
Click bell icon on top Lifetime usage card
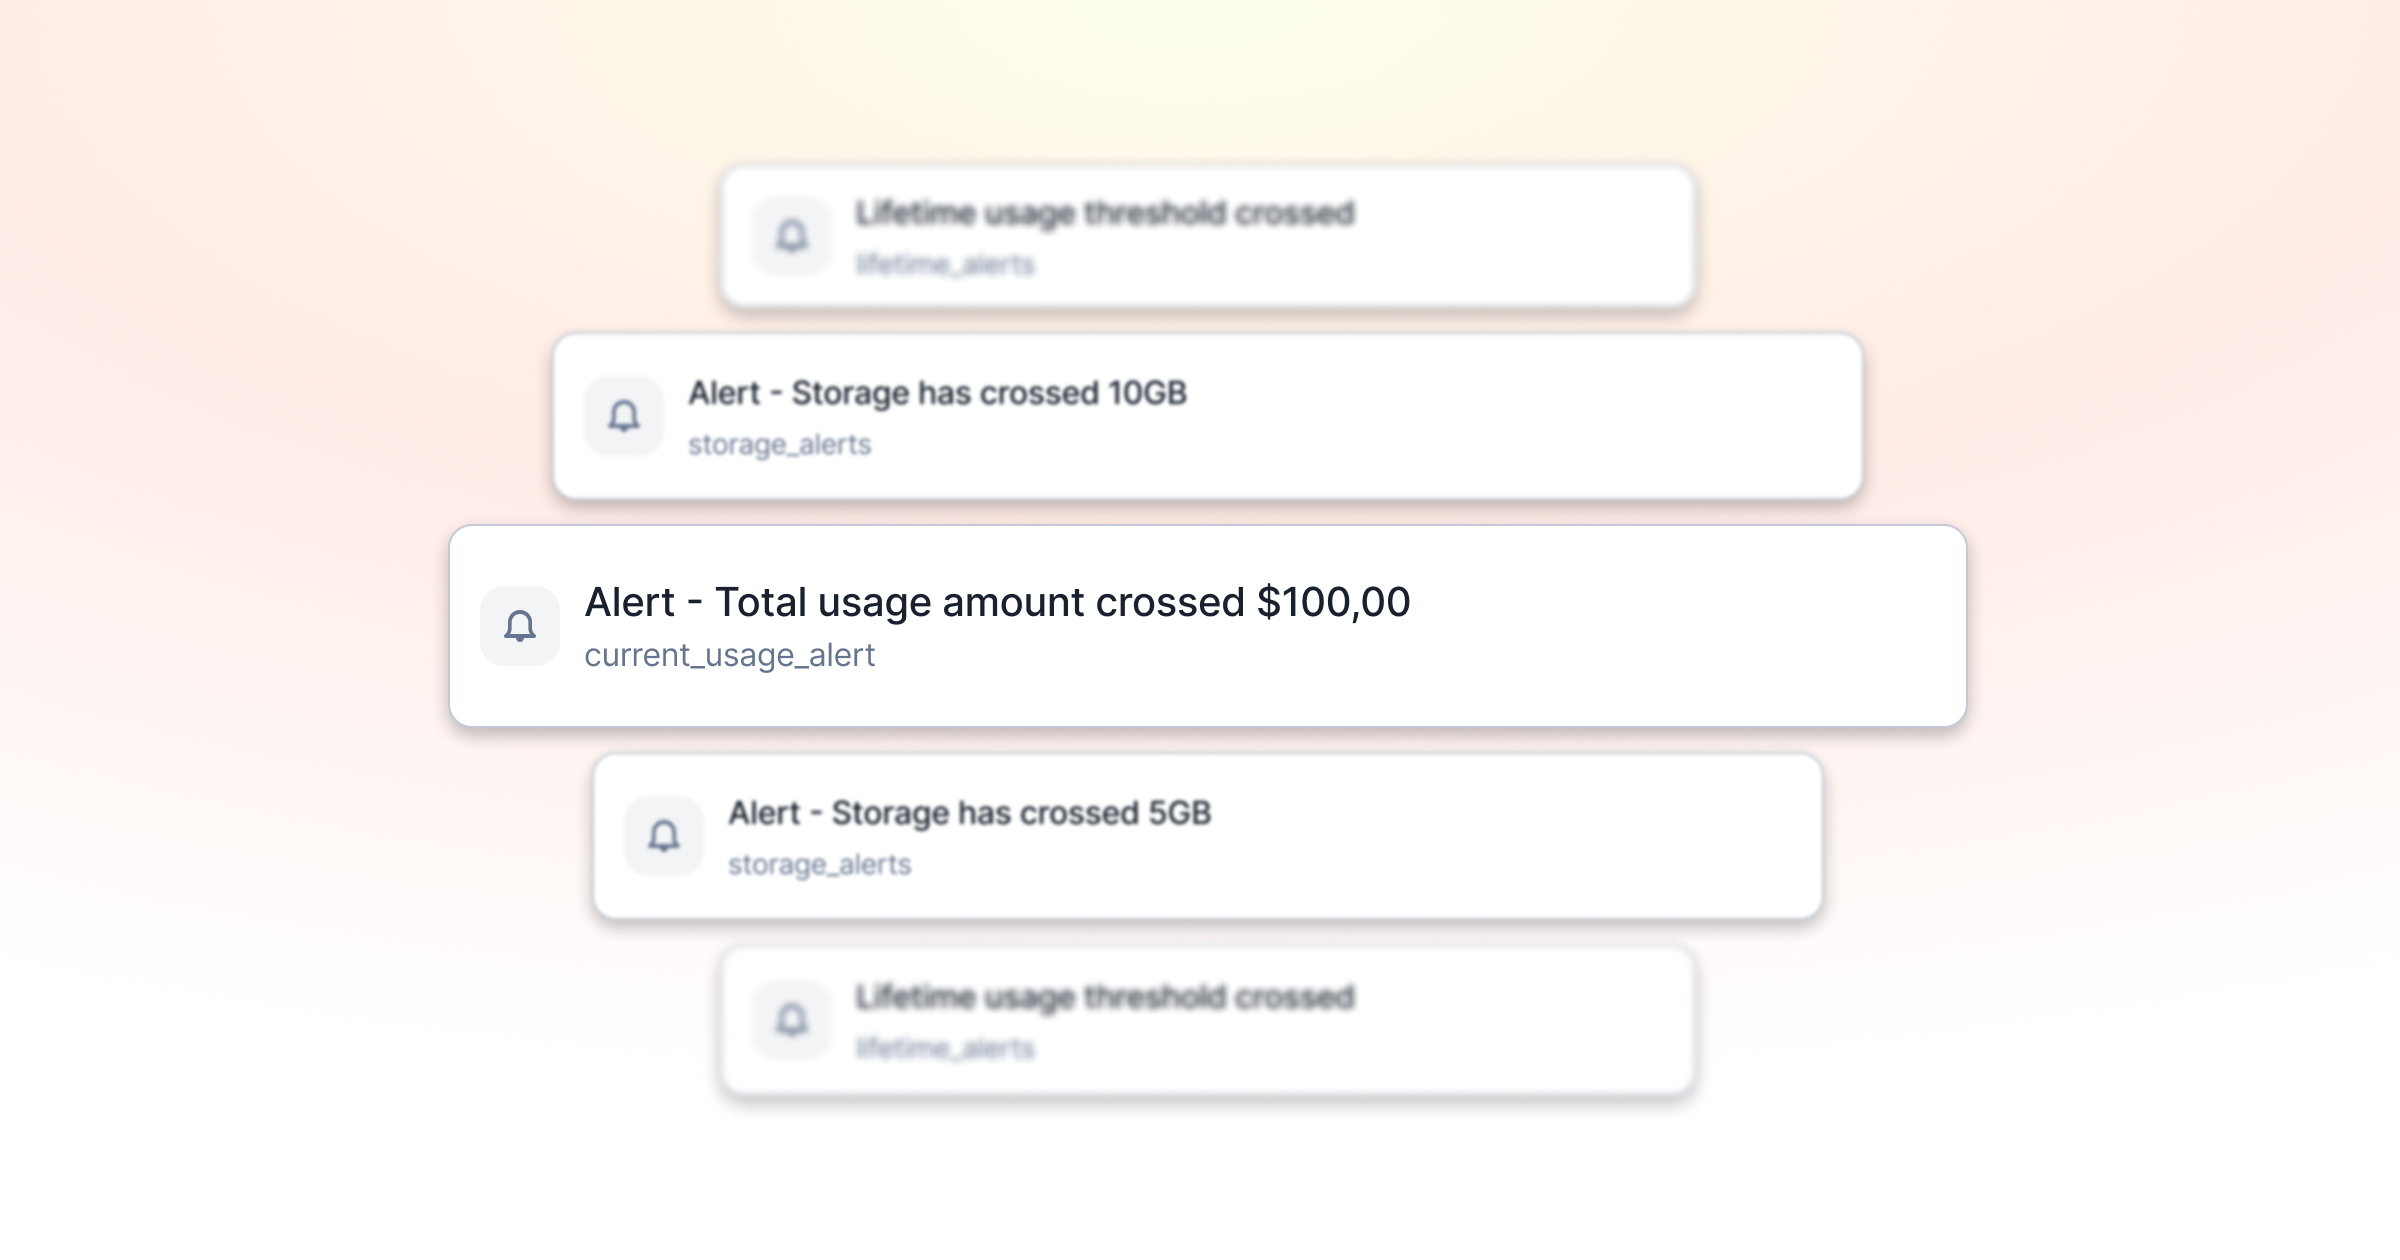[x=792, y=236]
